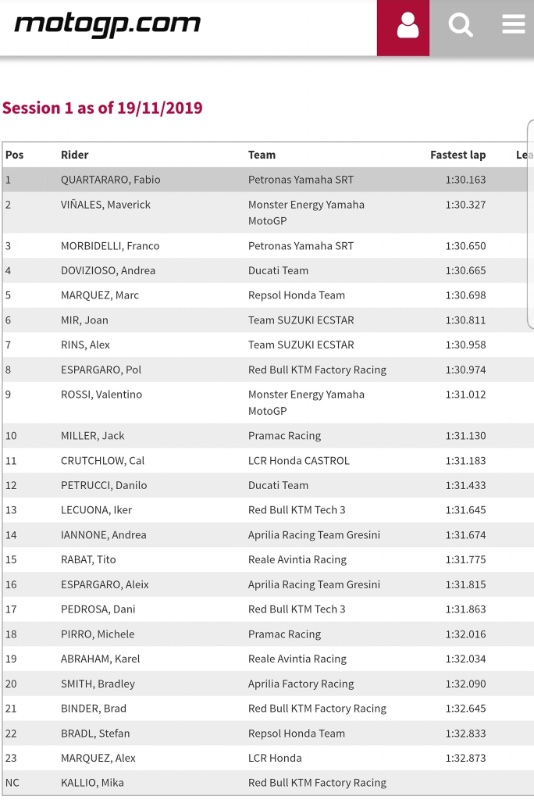Image resolution: width=534 pixels, height=800 pixels.
Task: Select rider VIÑALES, Maverick
Action: click(x=106, y=205)
